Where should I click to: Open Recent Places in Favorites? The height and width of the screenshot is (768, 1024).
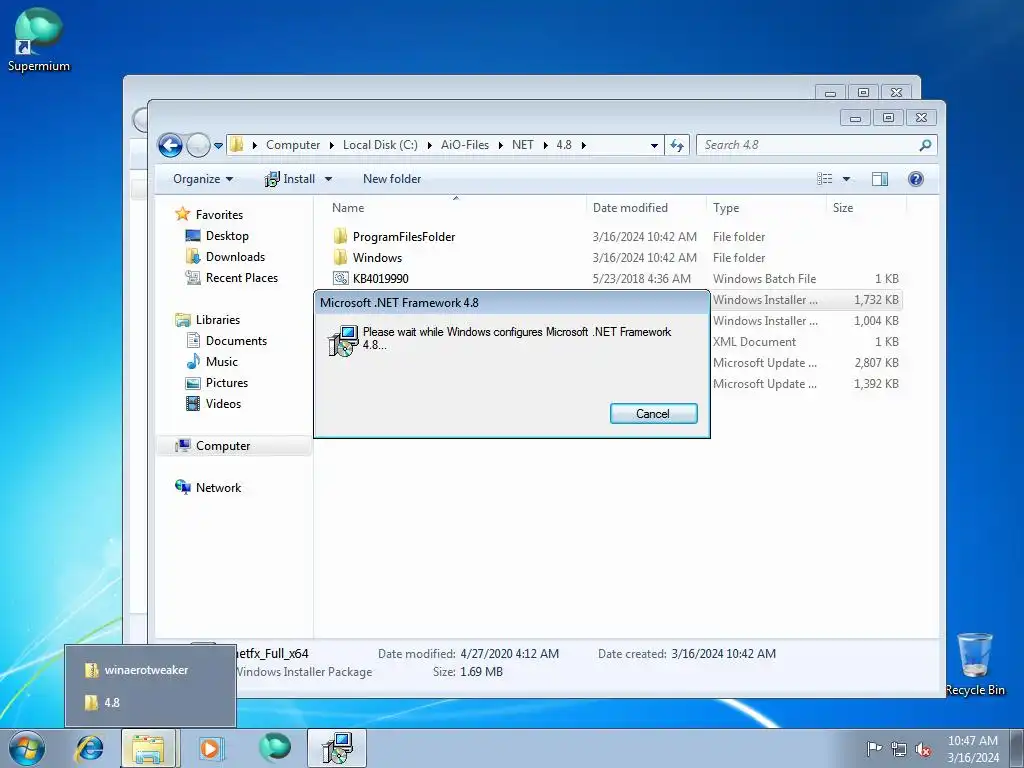tap(242, 278)
